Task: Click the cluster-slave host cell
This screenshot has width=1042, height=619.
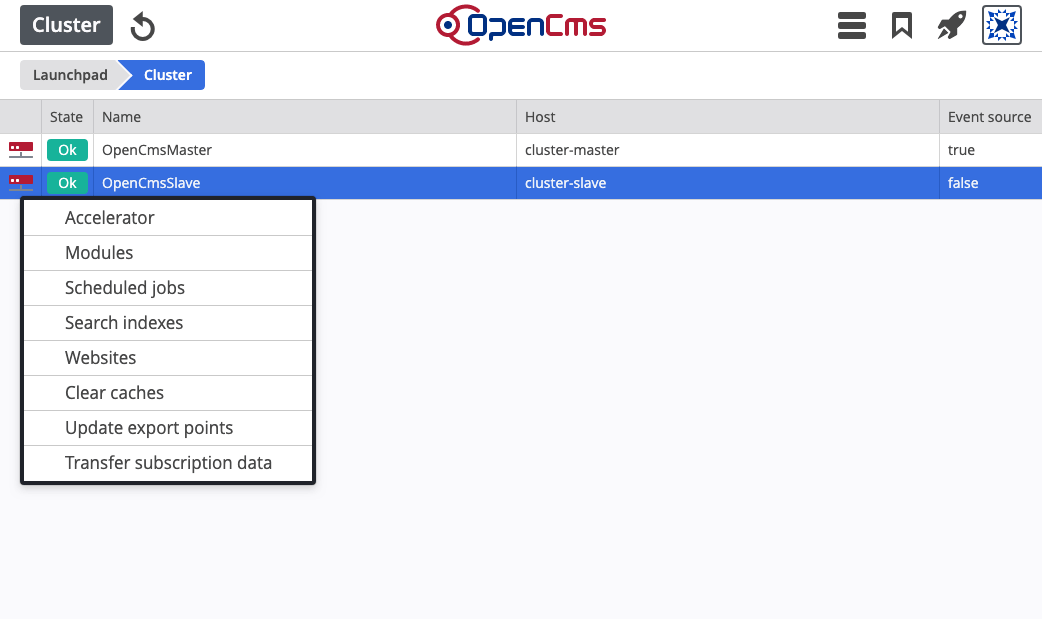Action: (728, 184)
